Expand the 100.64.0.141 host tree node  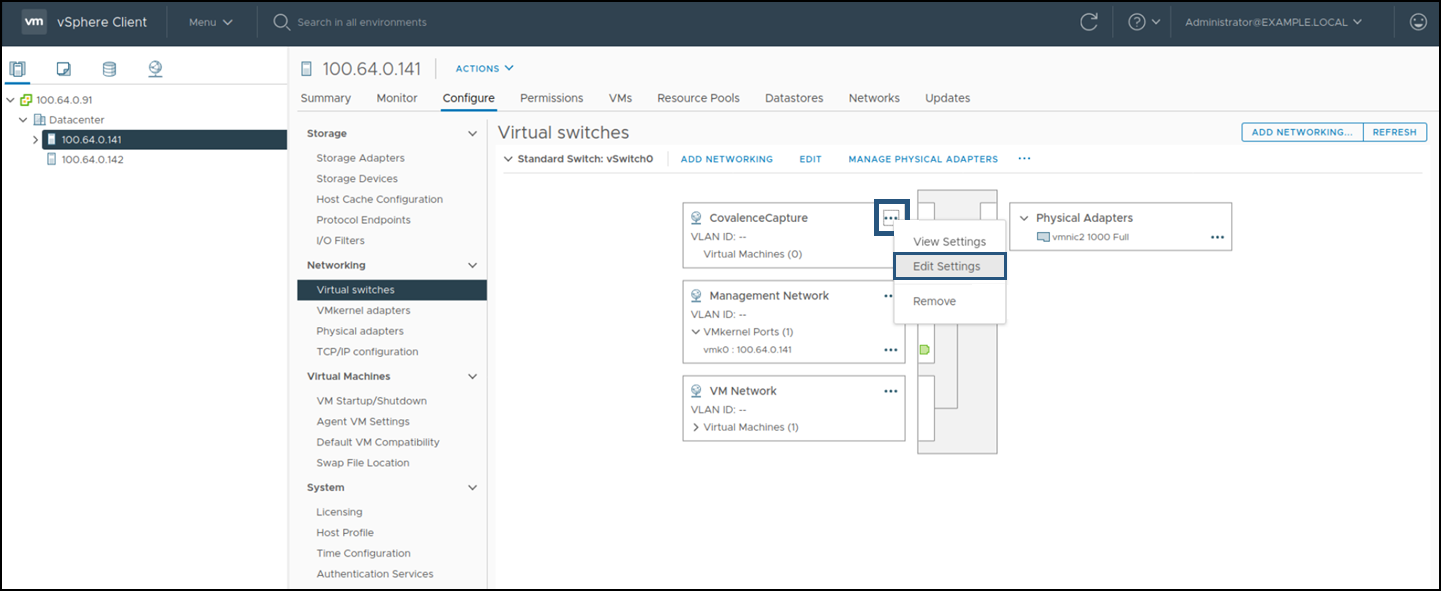(x=36, y=140)
